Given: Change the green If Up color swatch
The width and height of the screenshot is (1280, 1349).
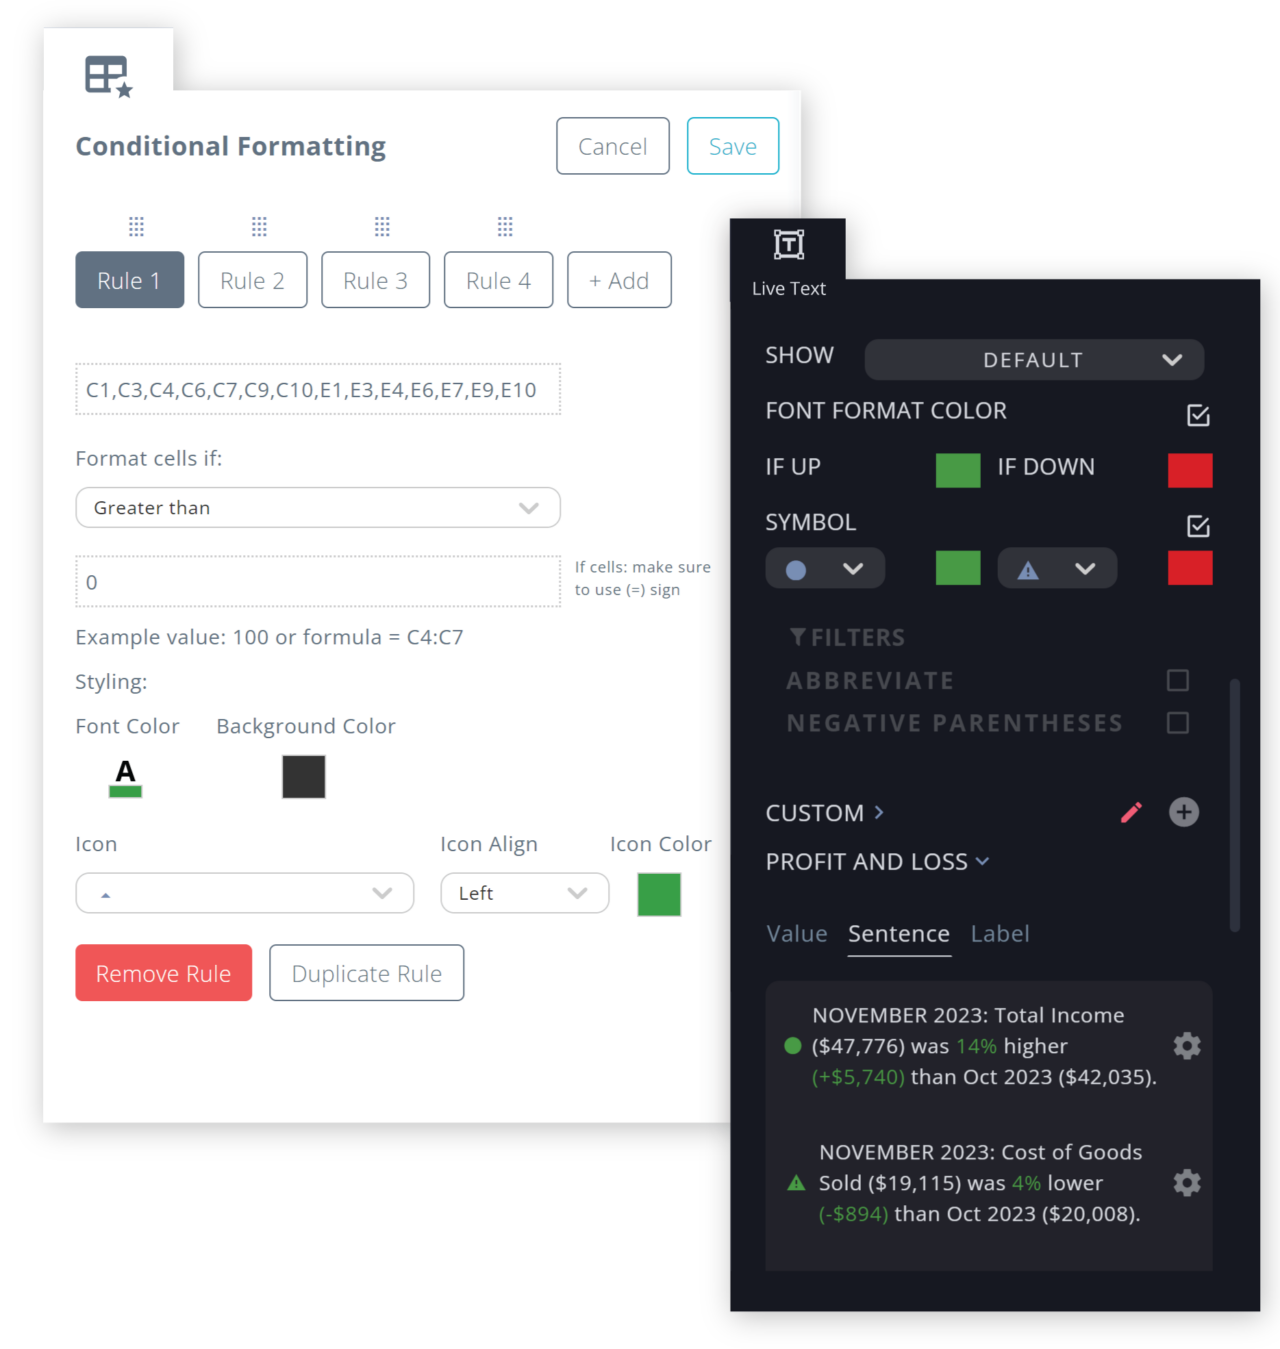Looking at the screenshot, I should click(957, 470).
